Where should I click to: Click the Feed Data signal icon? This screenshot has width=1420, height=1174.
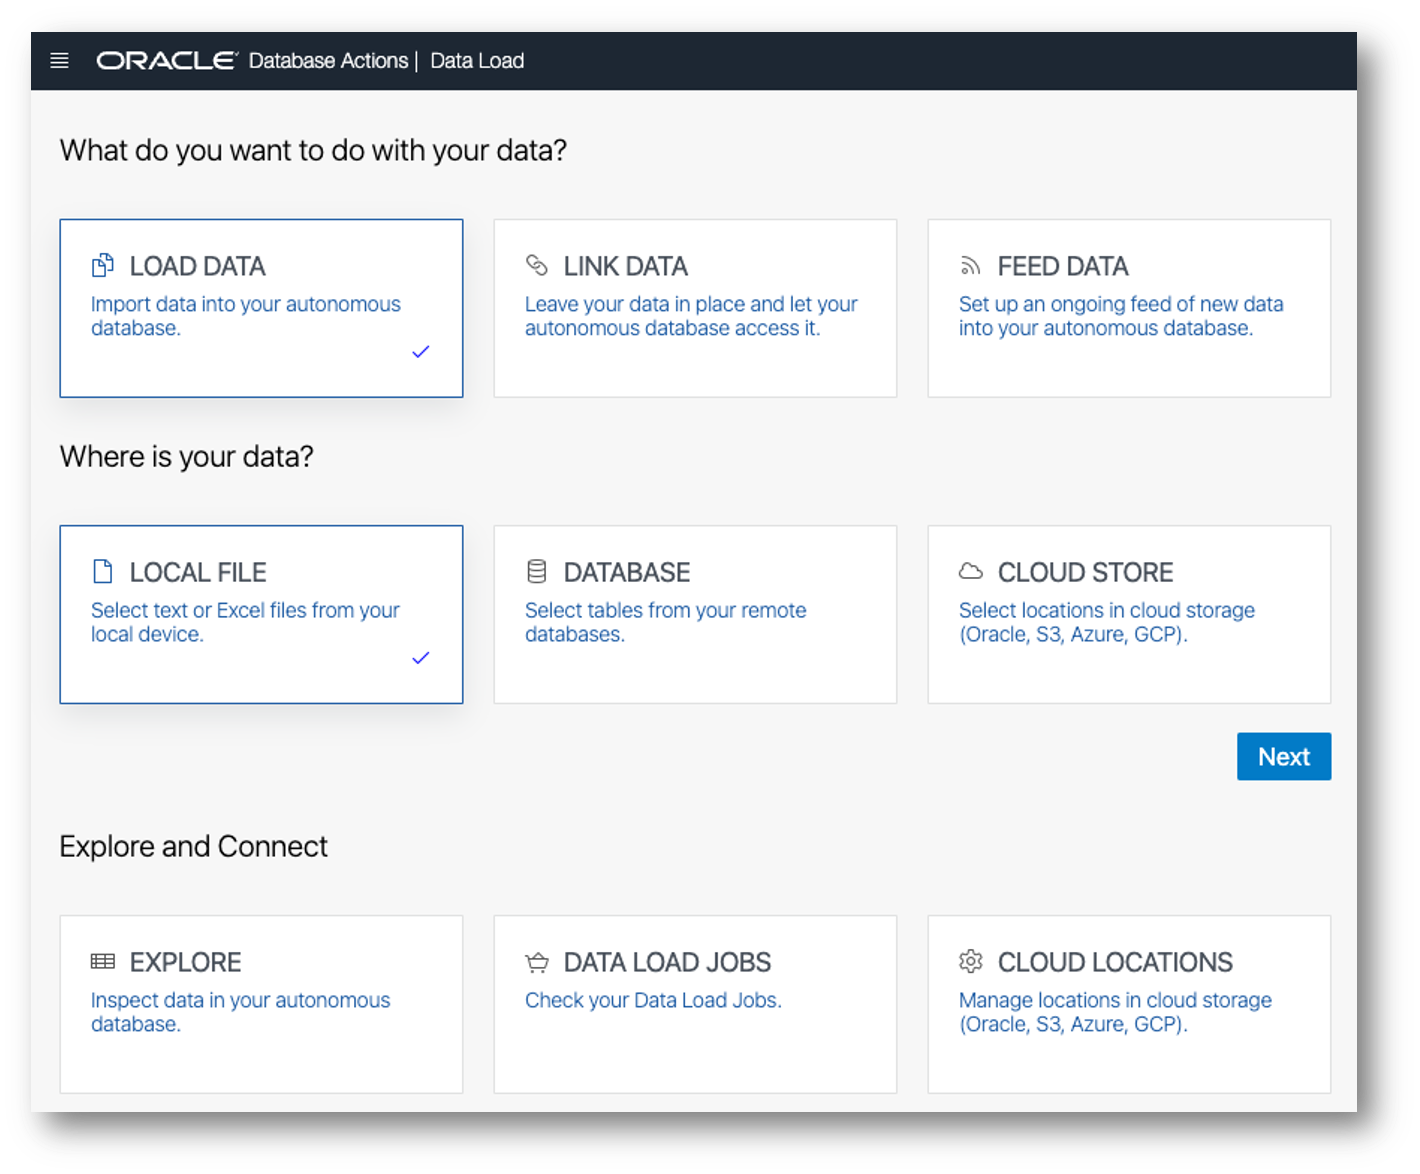pyautogui.click(x=970, y=266)
